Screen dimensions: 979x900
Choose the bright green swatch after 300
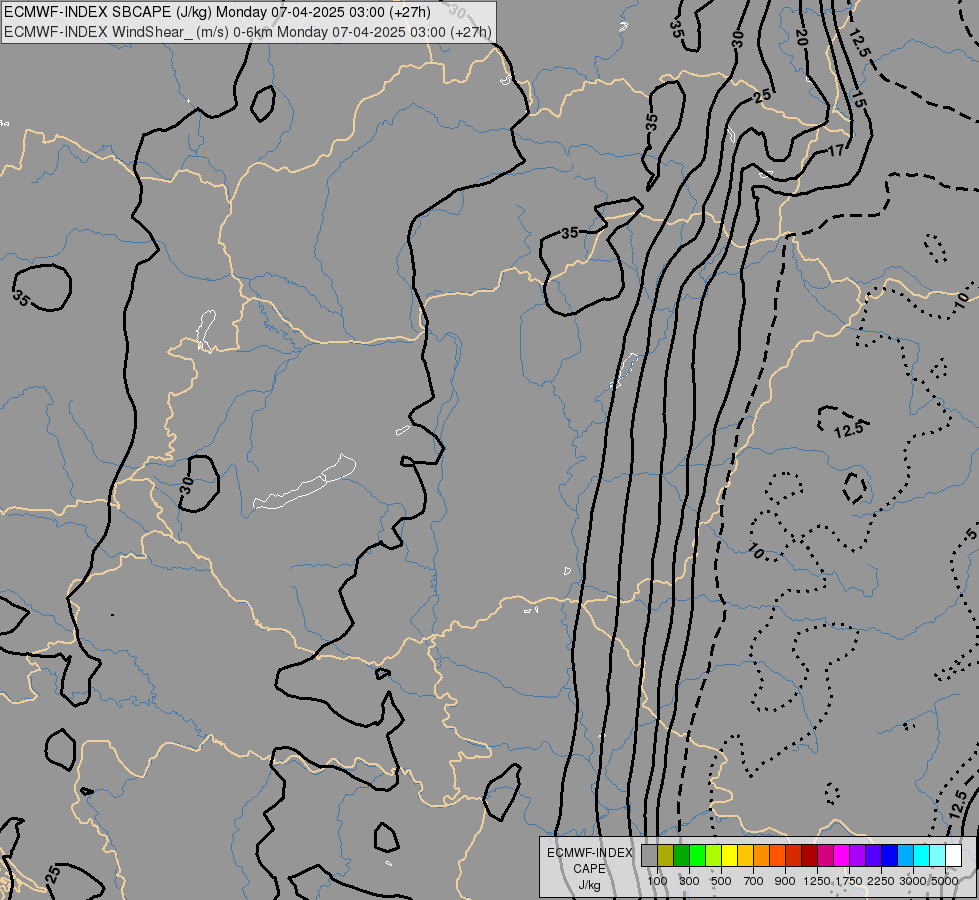pyautogui.click(x=697, y=856)
